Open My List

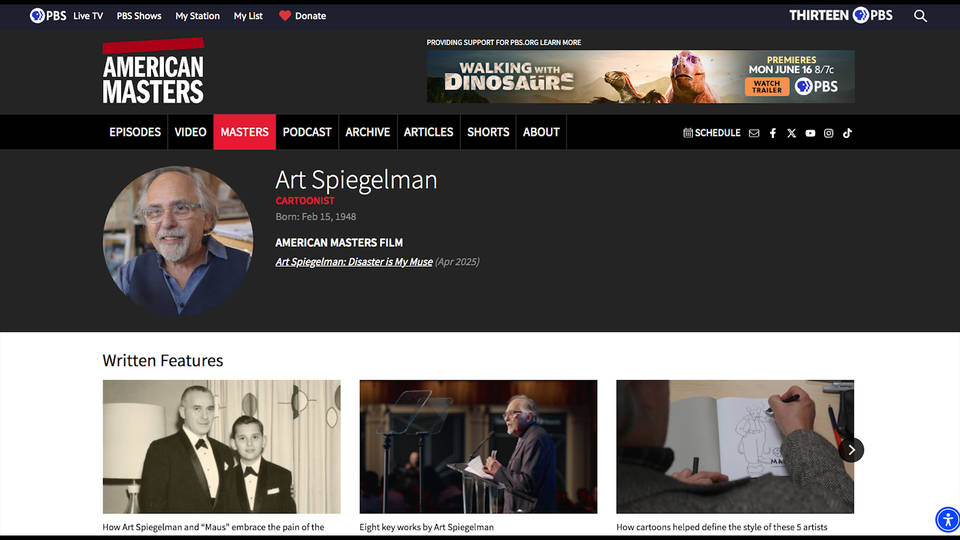pos(248,16)
